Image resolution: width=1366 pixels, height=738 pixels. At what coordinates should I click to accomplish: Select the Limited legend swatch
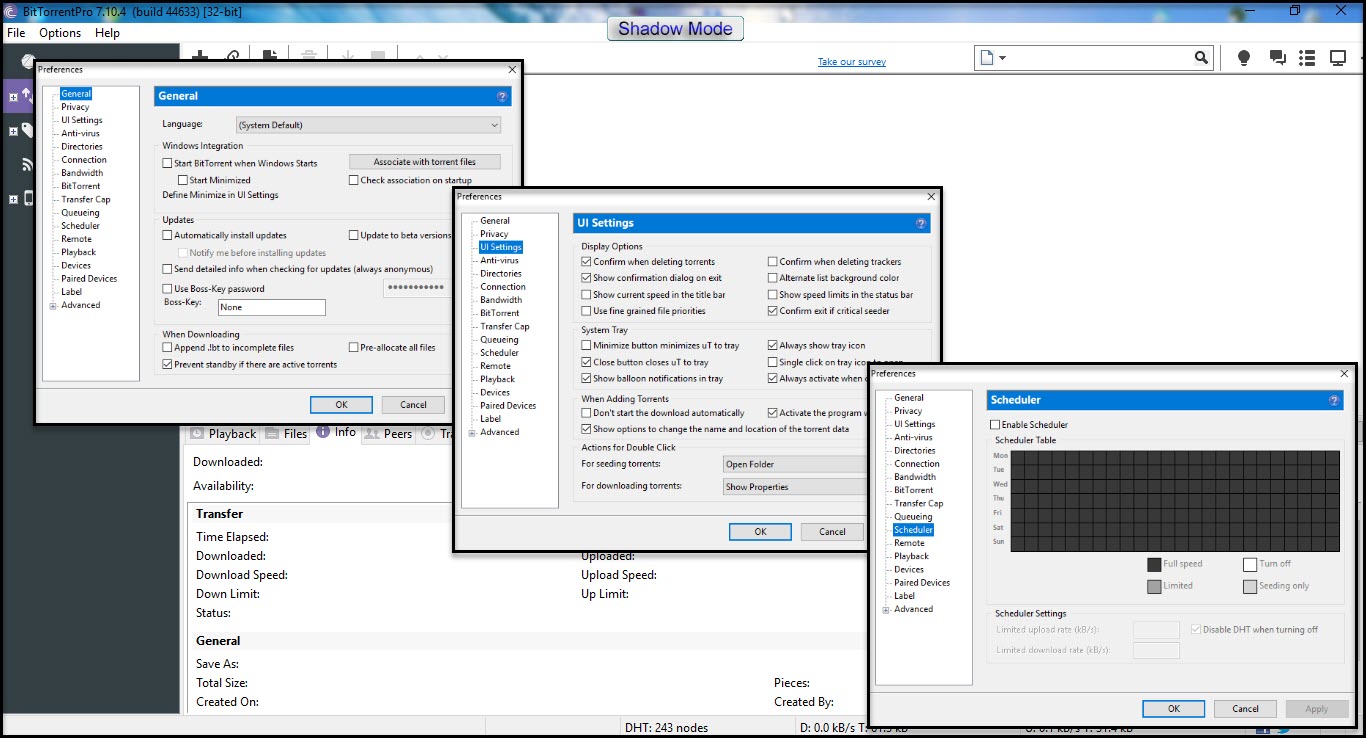pos(1154,586)
